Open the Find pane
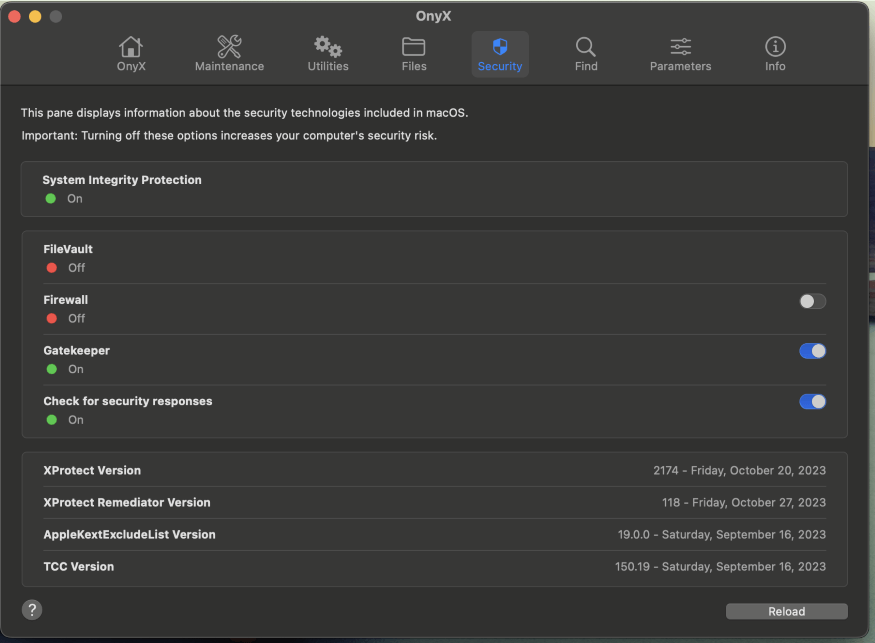This screenshot has width=875, height=643. tap(586, 54)
